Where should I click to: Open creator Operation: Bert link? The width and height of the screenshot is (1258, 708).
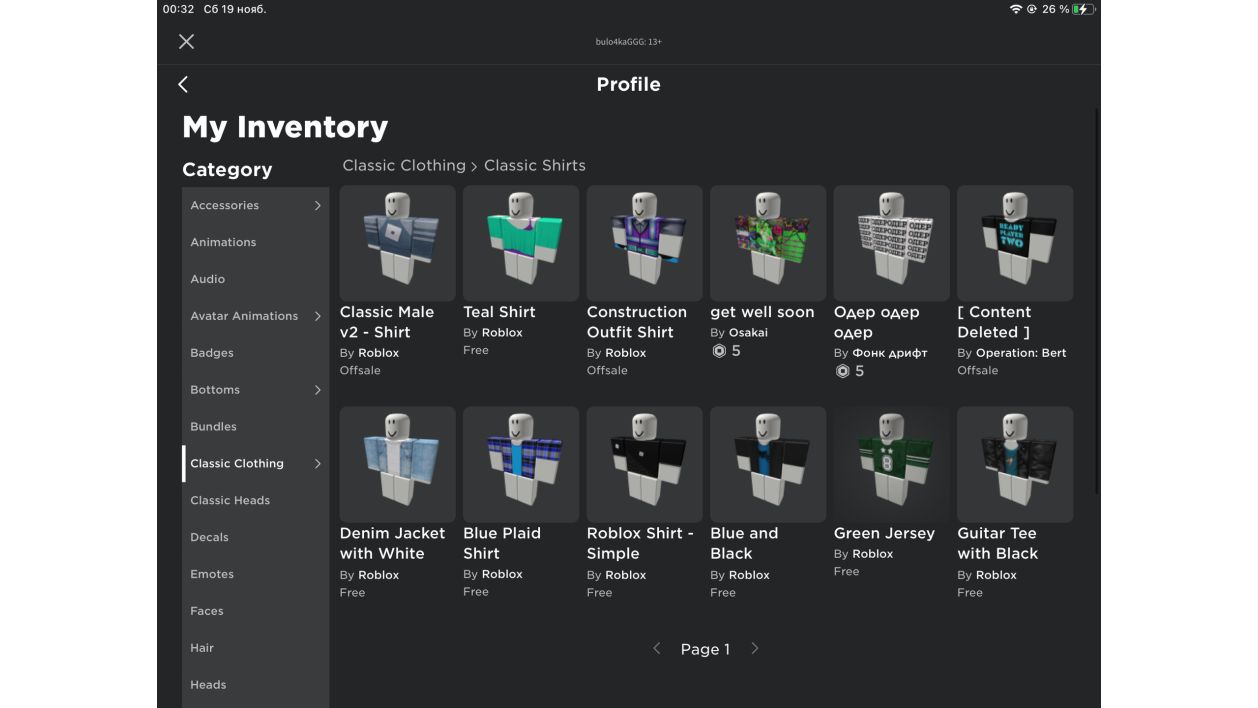coord(1021,353)
